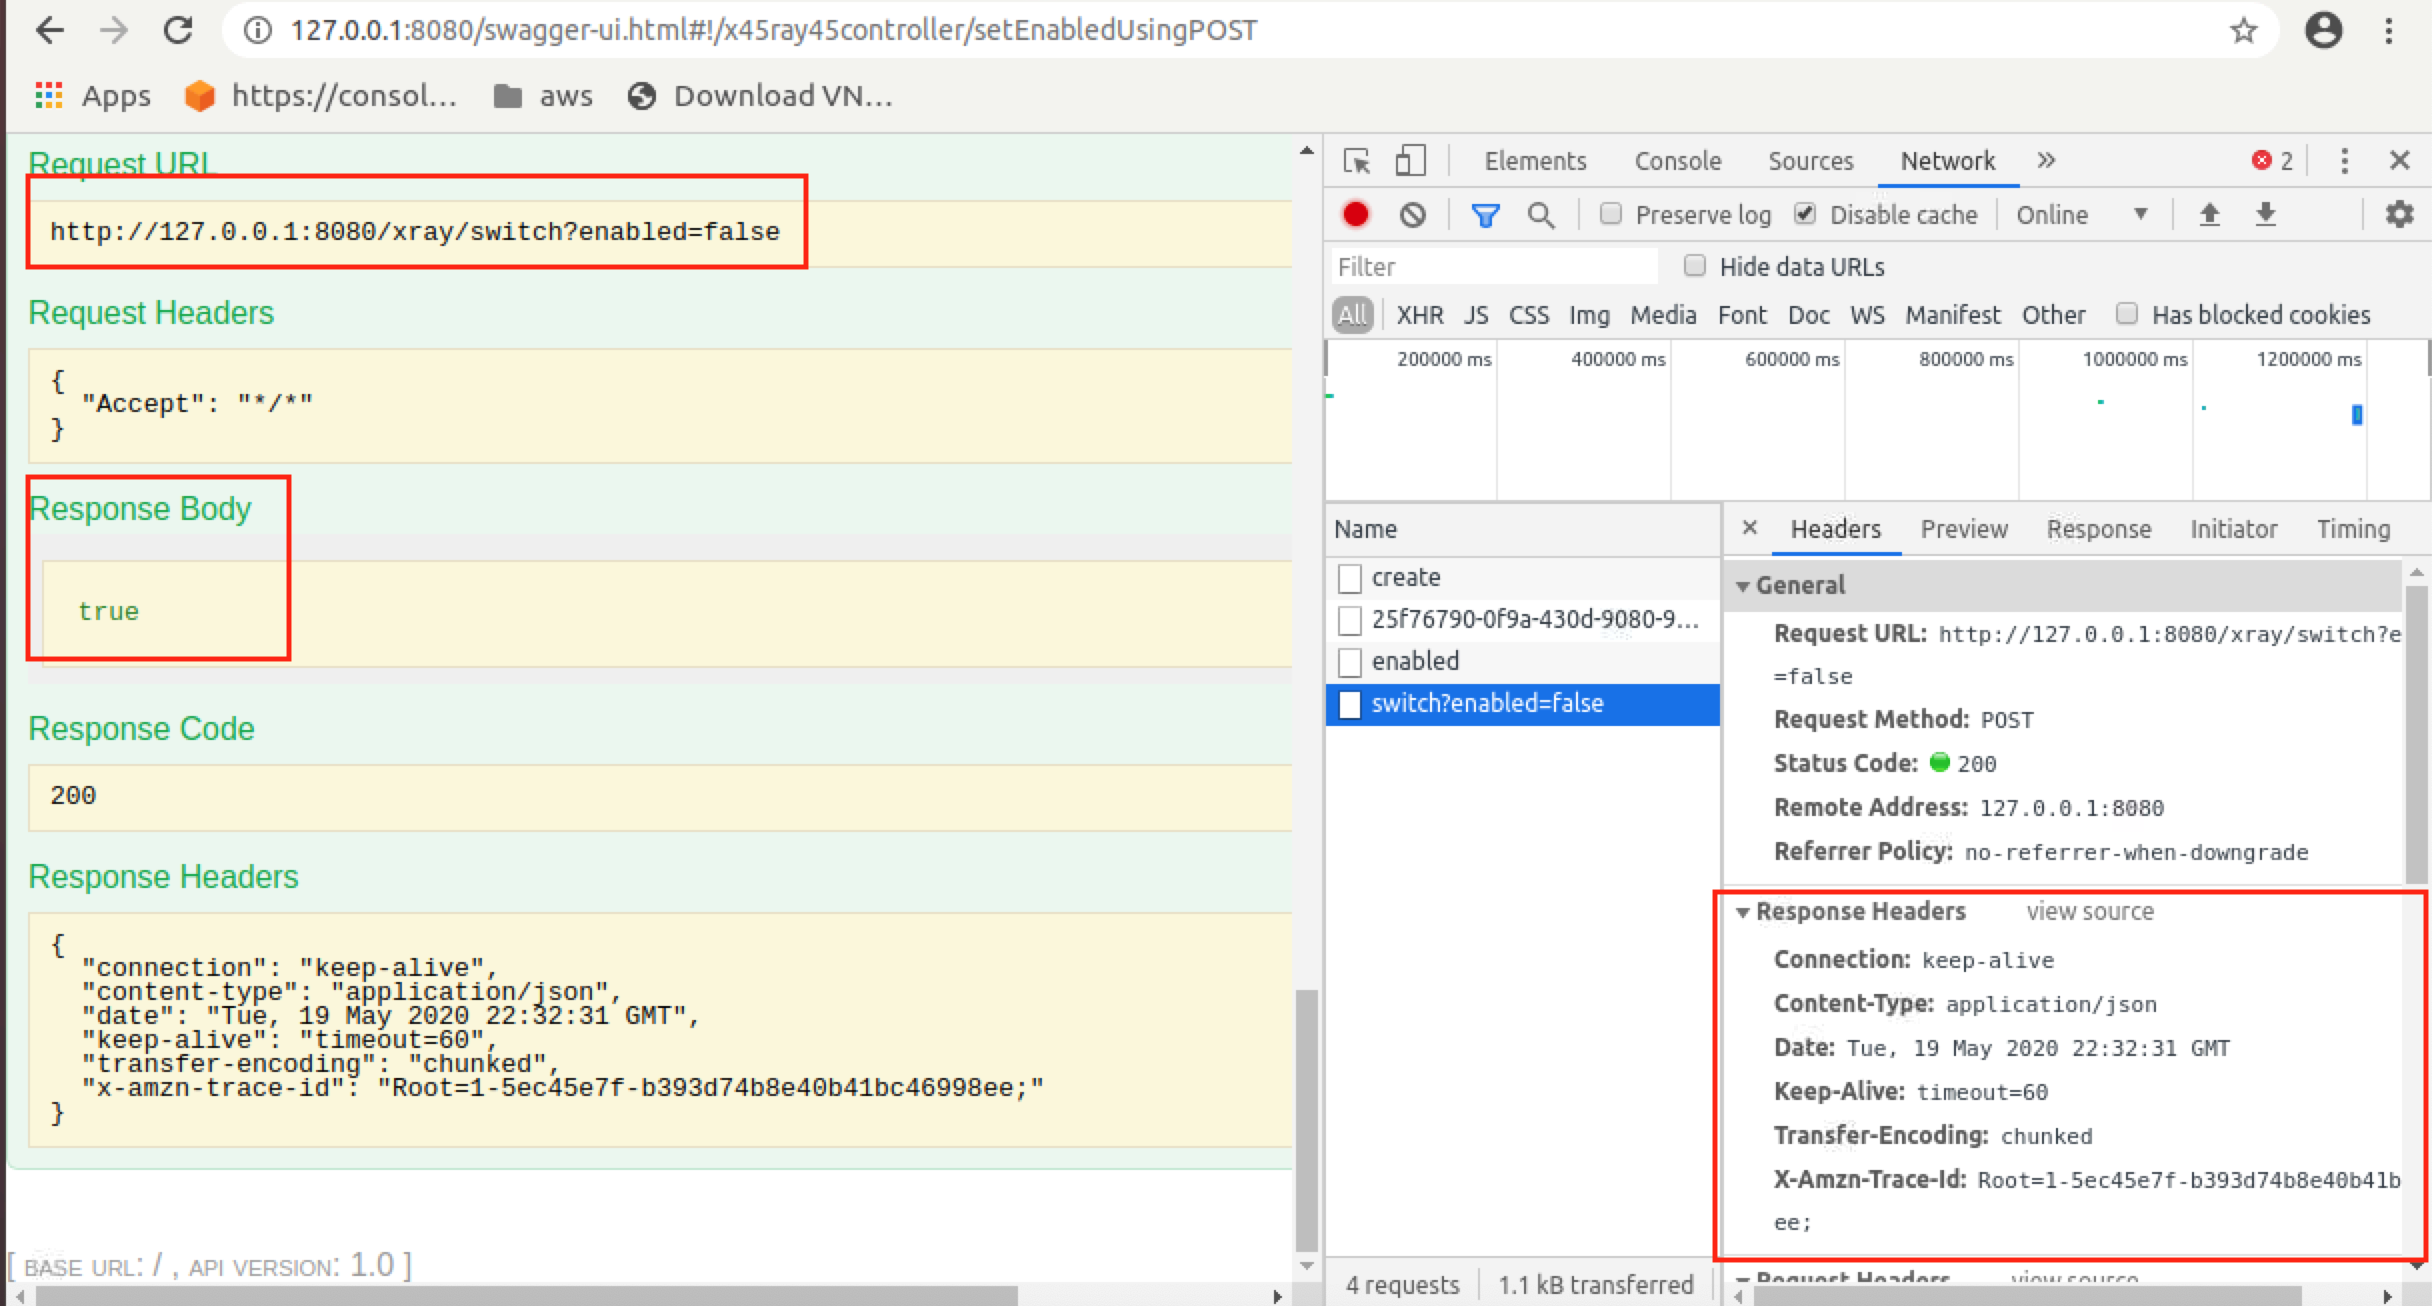The width and height of the screenshot is (2432, 1306).
Task: Enable Preserve log
Action: coord(1611,214)
